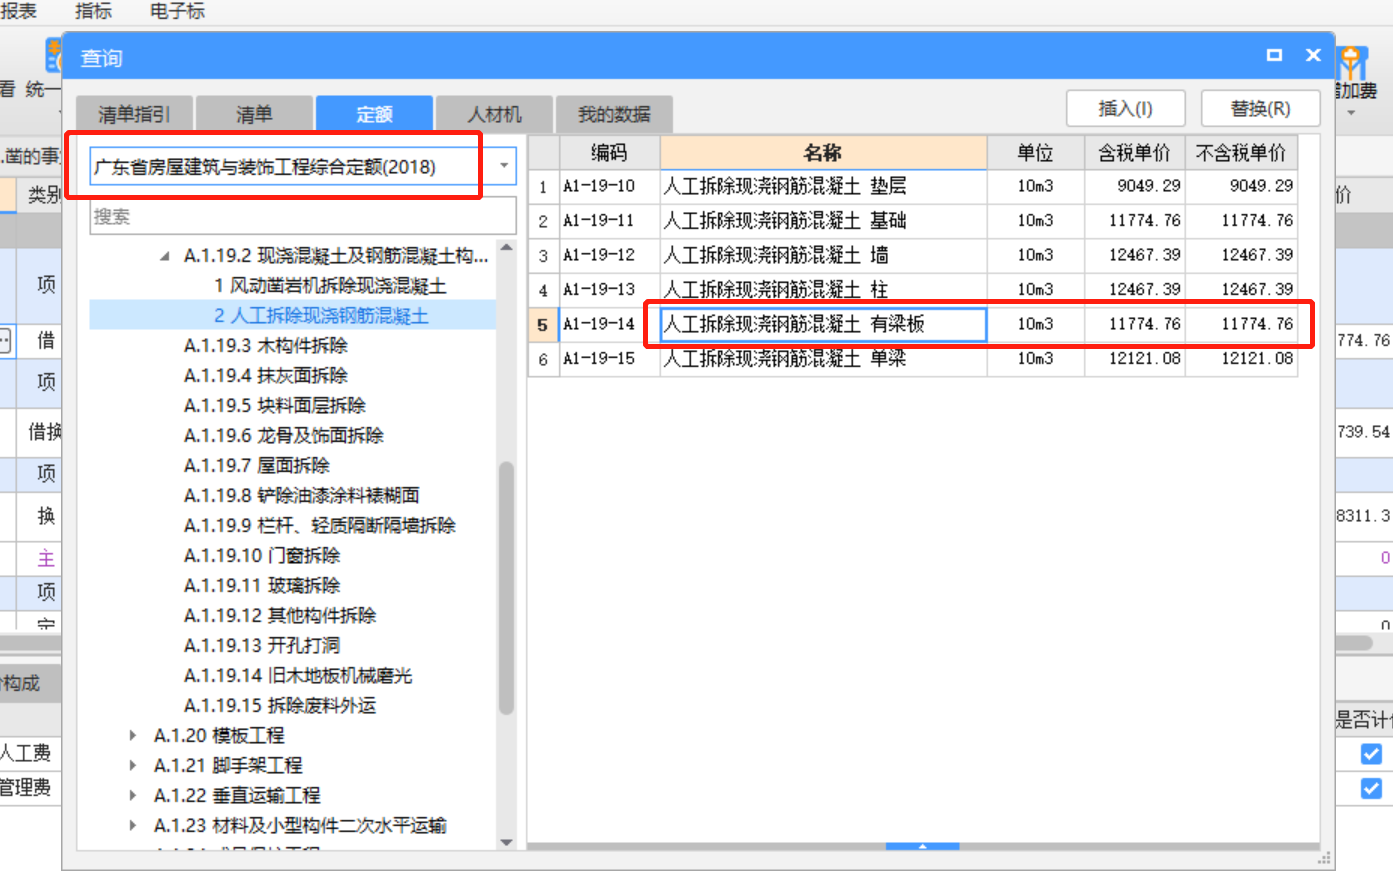The height and width of the screenshot is (888, 1393).
Task: Open the 广东省房屋建筑与装饰工程综合定额(2018) dropdown
Action: 504,166
